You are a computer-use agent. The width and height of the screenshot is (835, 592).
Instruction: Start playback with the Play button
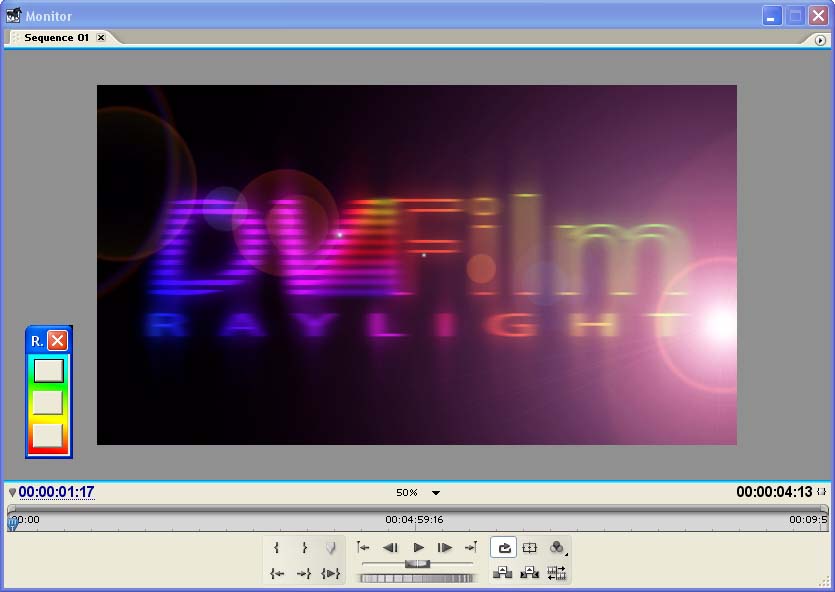point(419,547)
